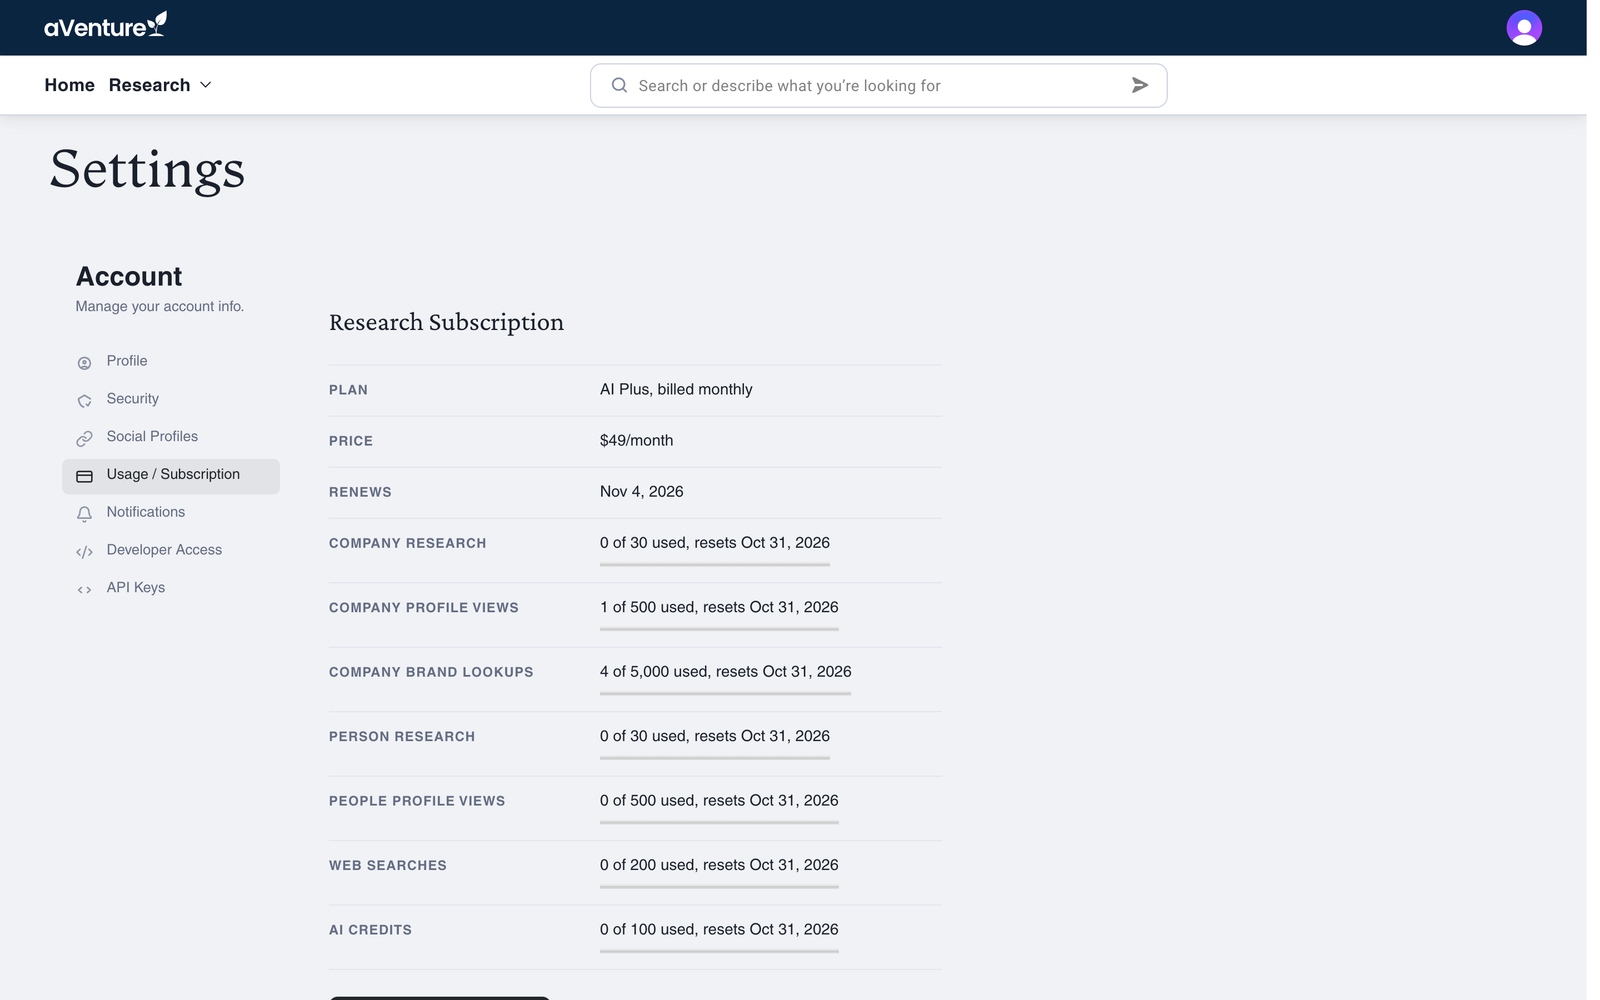Click the Developer Access code icon
This screenshot has height=1000, width=1600.
point(84,551)
